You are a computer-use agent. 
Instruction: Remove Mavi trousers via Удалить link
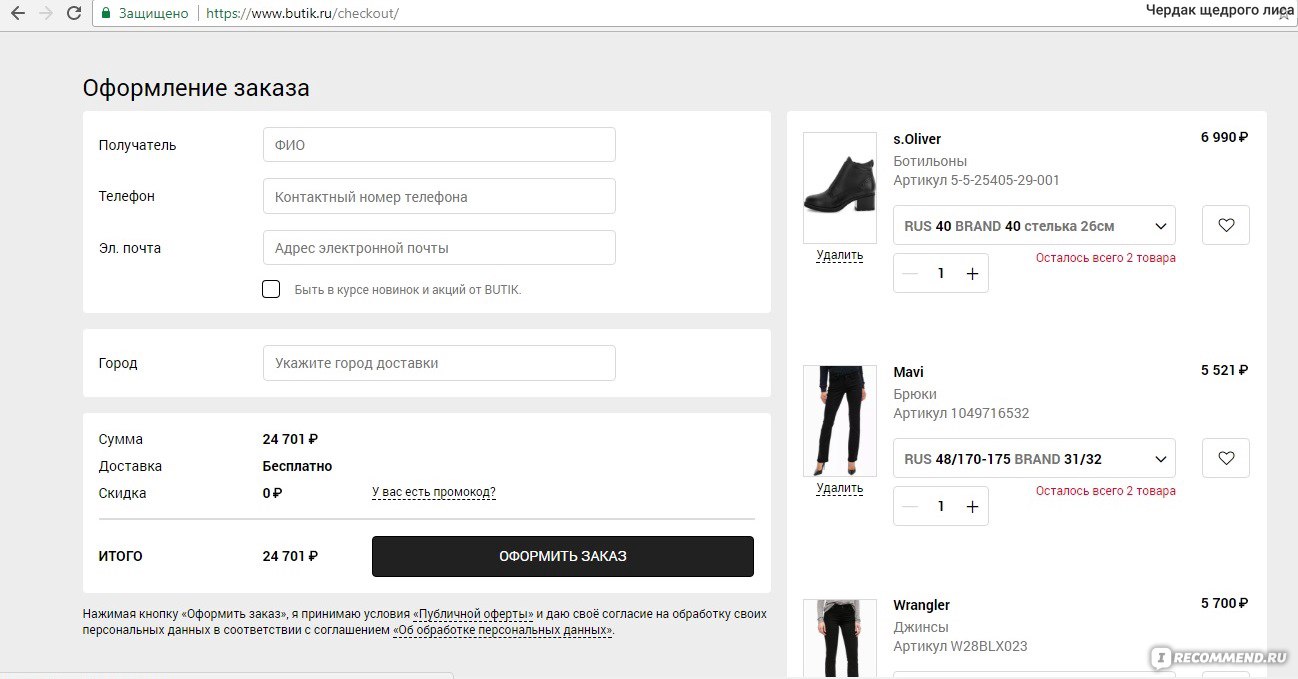(x=839, y=488)
